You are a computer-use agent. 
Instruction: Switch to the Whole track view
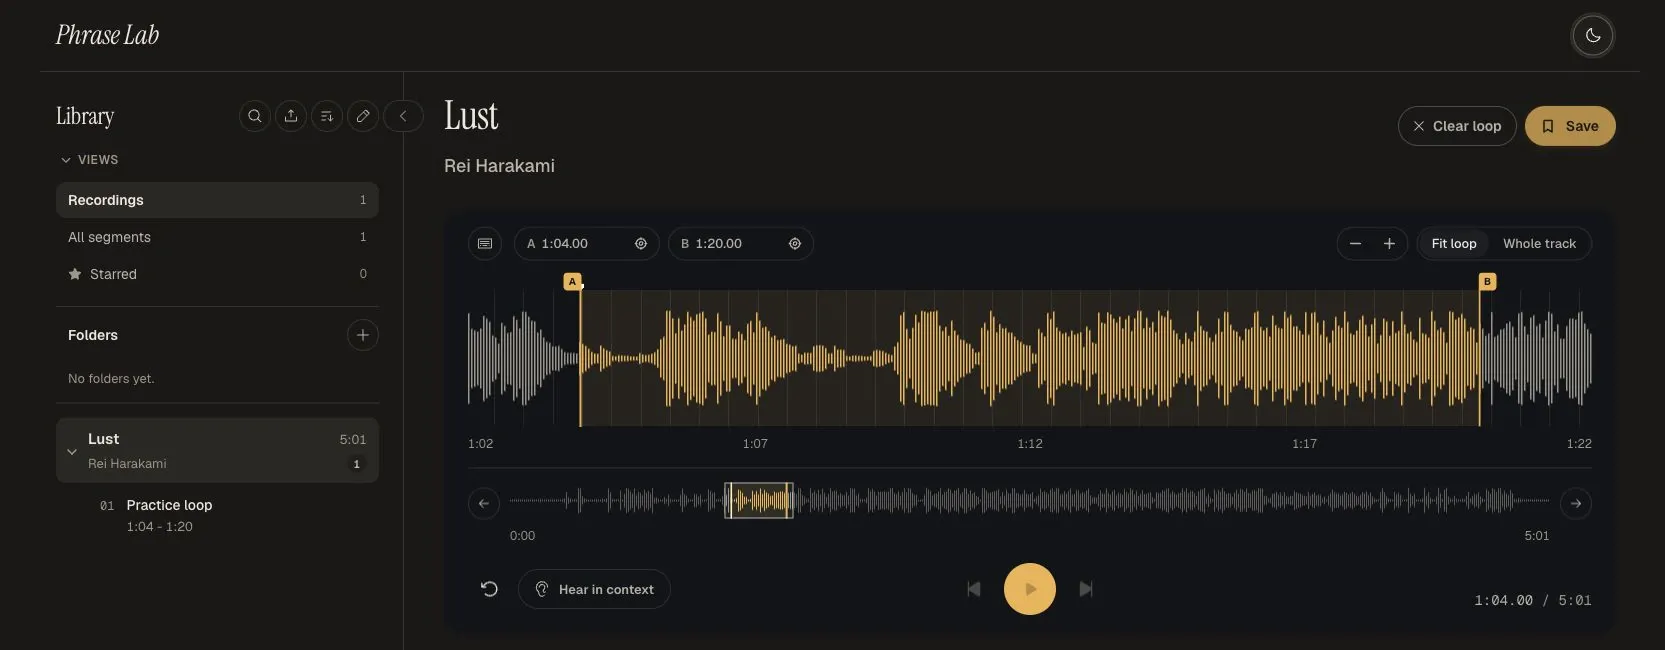(x=1539, y=244)
